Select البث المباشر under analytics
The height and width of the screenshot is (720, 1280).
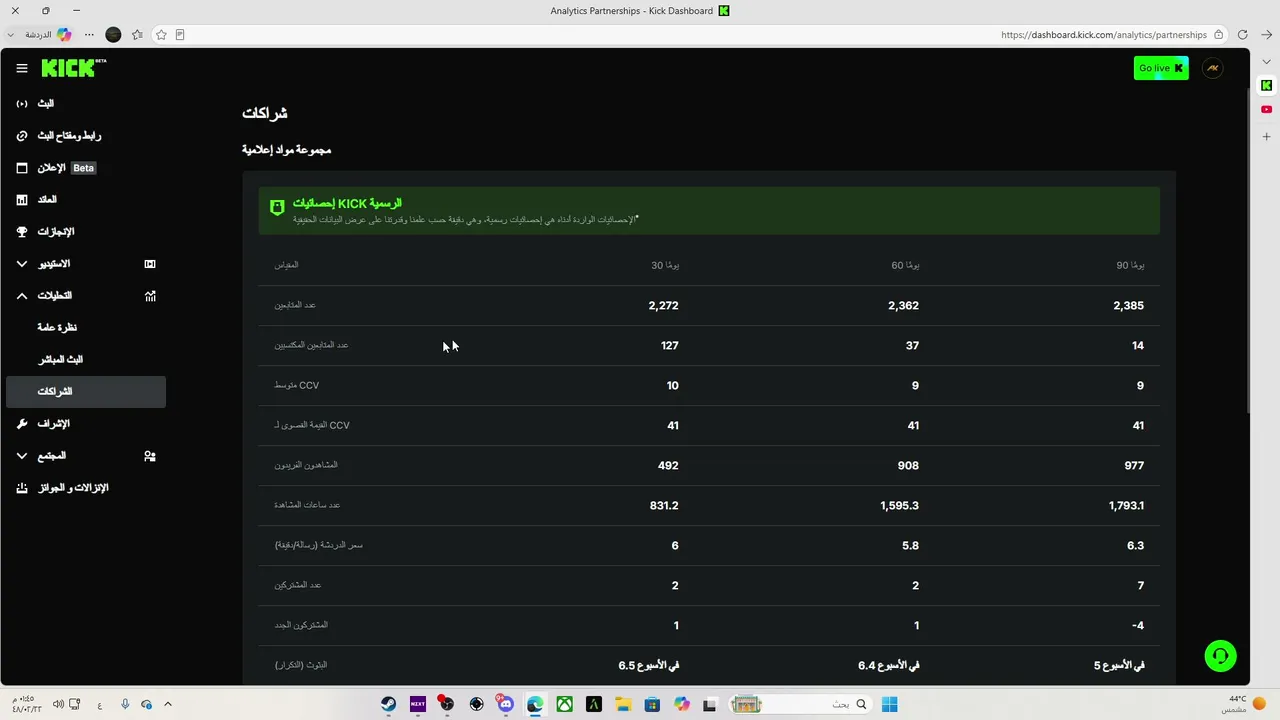(x=86, y=360)
